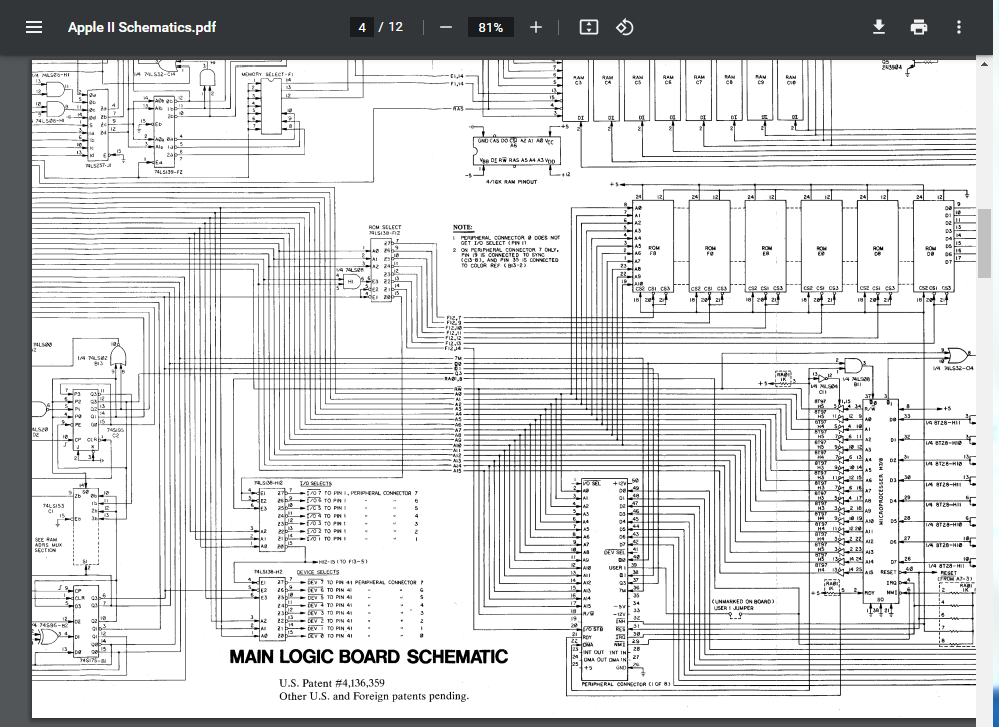Click the zoom in plus button
Viewport: 999px width, 727px height.
click(536, 27)
